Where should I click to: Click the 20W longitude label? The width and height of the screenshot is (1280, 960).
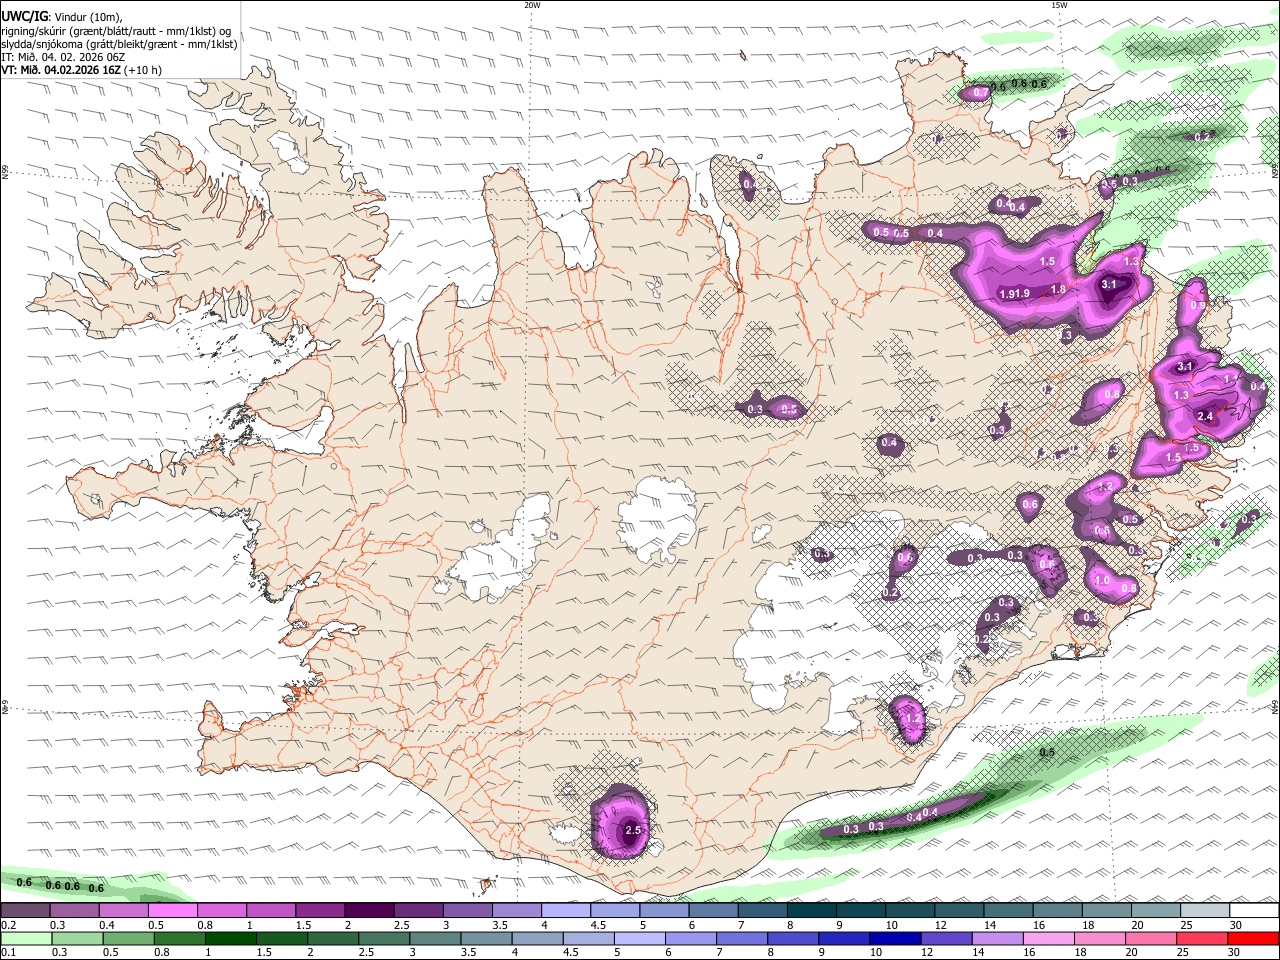click(x=532, y=5)
